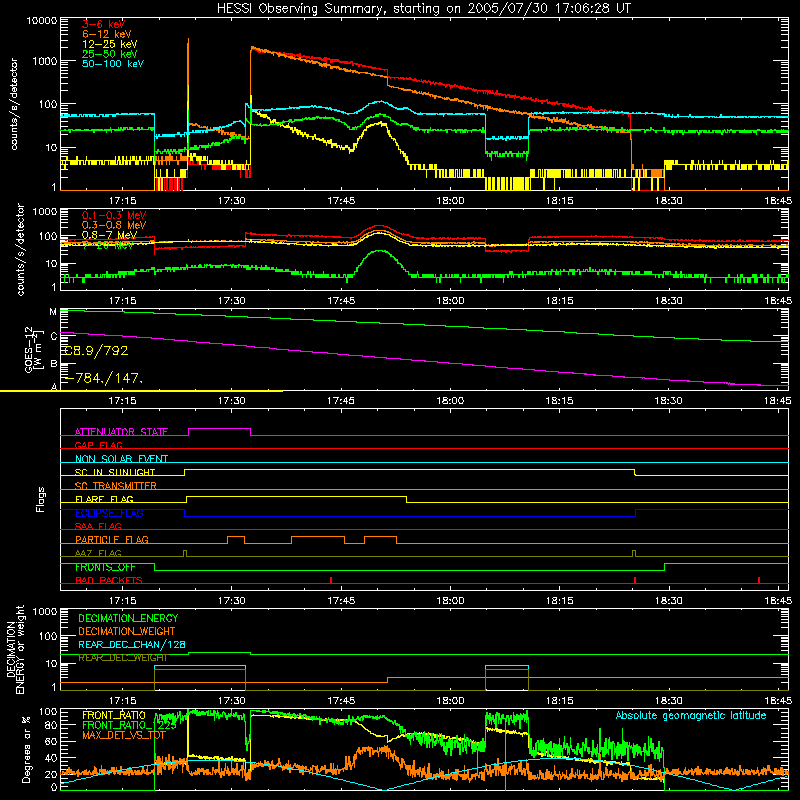Viewport: 800px width, 800px height.
Task: Click the DECIMATION_WEIGHT legend label
Action: point(127,632)
